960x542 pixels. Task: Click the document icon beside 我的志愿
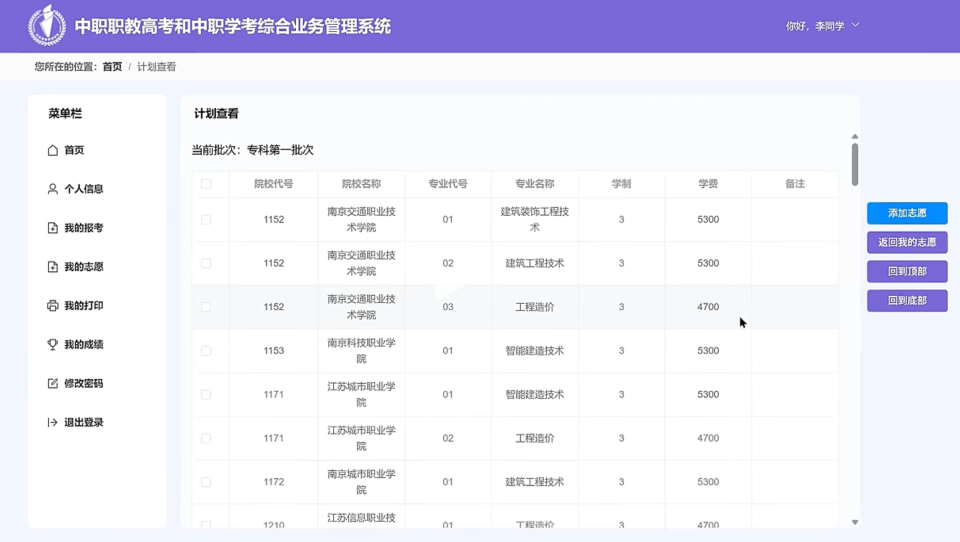(x=53, y=266)
